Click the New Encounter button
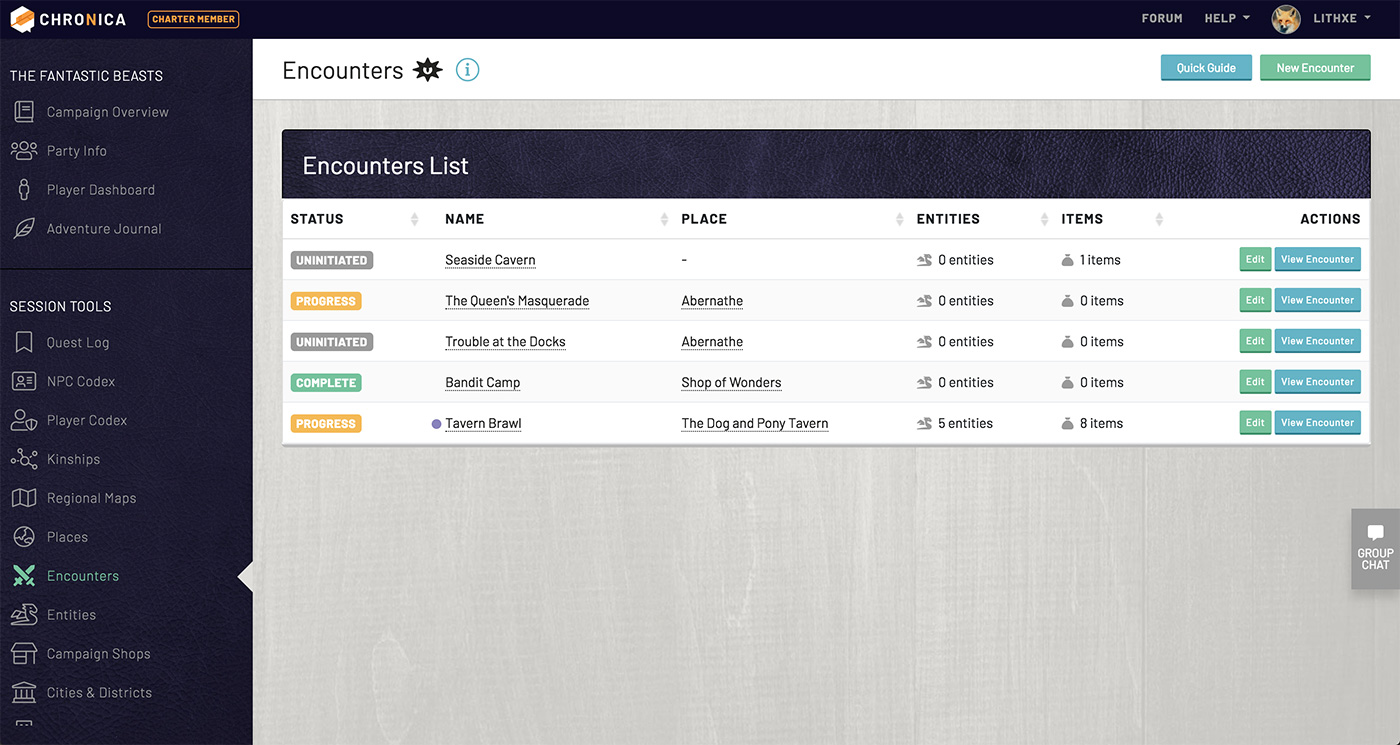 [x=1315, y=68]
